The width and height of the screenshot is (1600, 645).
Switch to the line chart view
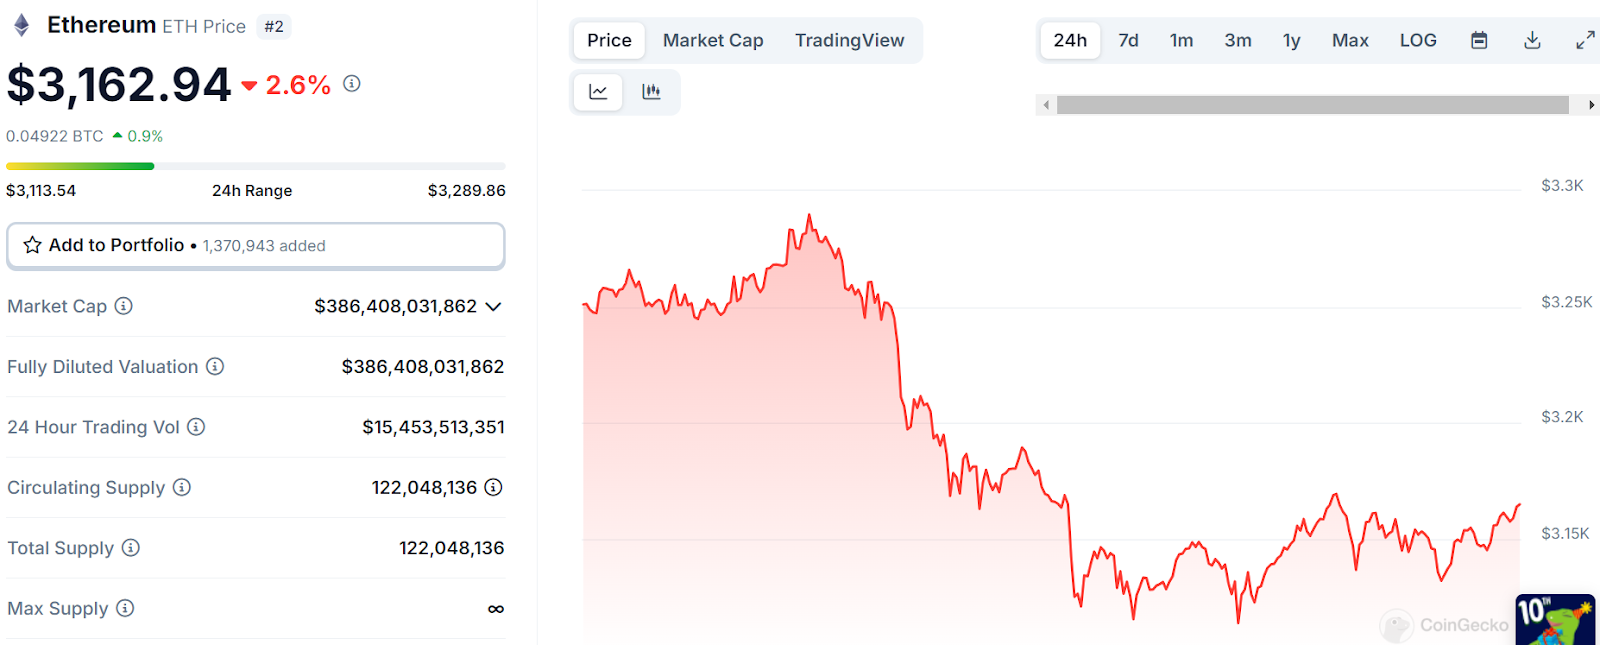coord(597,91)
